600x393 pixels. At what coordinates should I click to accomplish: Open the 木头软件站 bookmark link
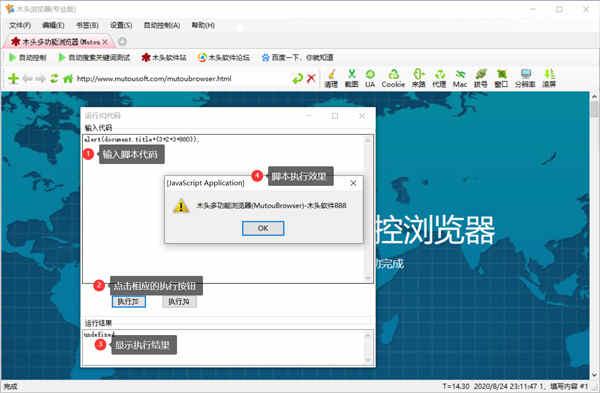coord(164,58)
